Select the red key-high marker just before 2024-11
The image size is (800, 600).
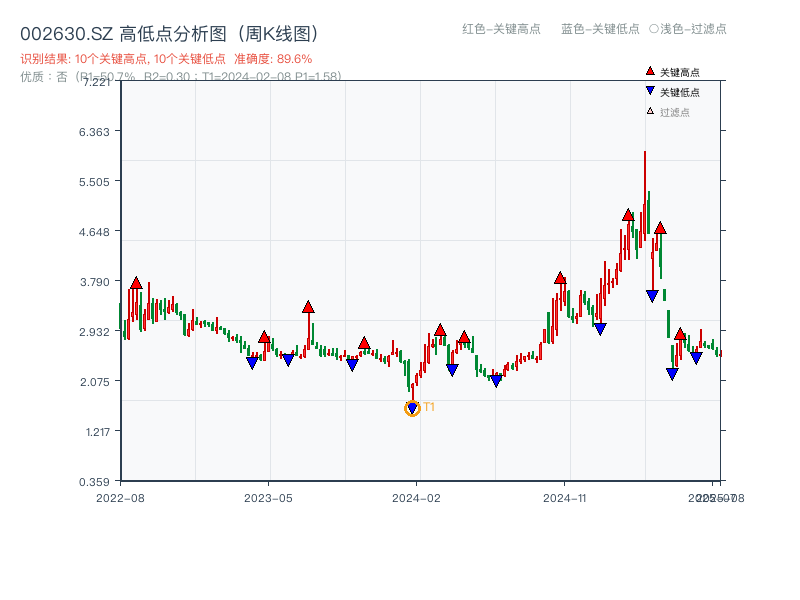[x=560, y=278]
